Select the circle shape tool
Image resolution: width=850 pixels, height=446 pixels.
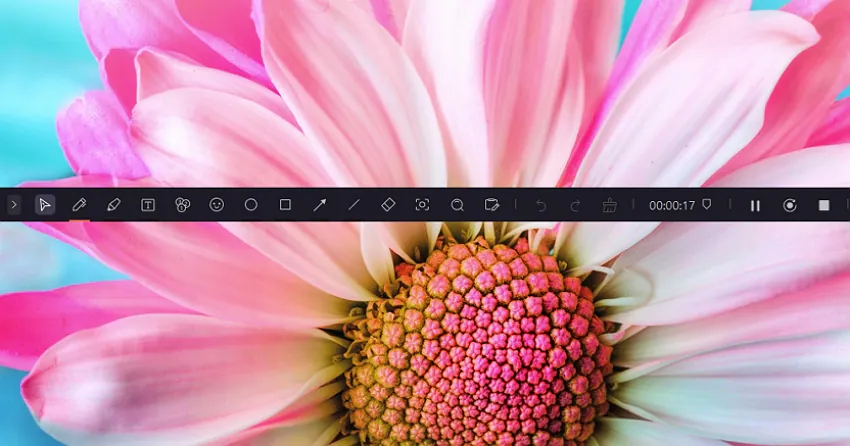pyautogui.click(x=251, y=205)
